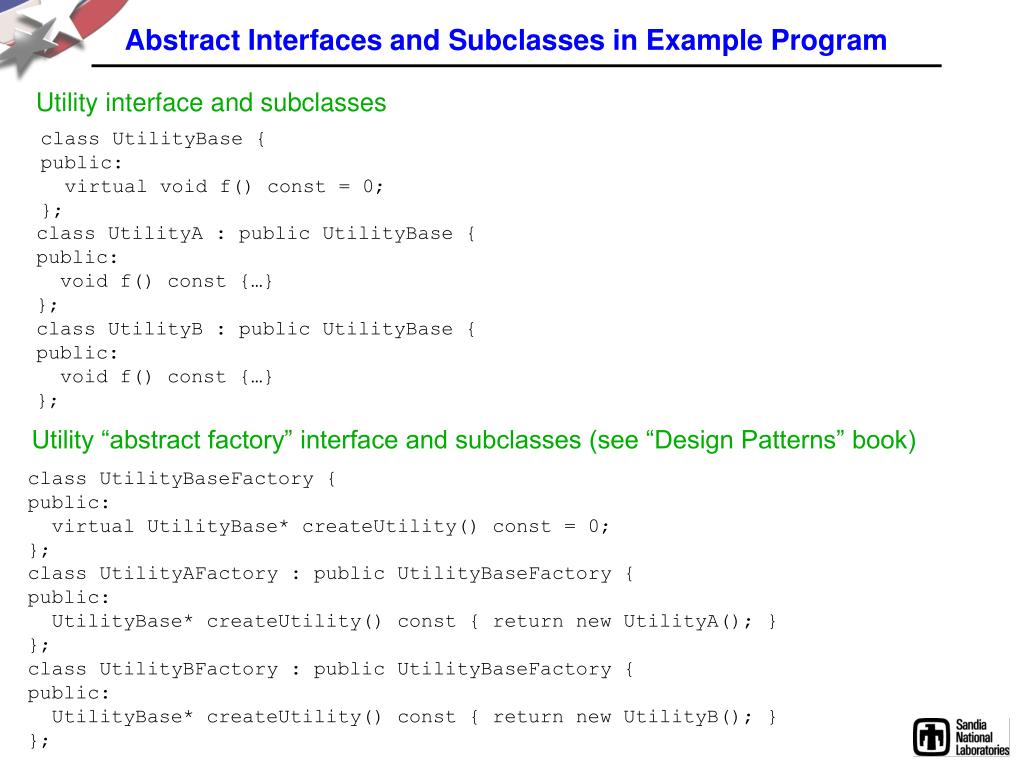1024x768 pixels.
Task: Select the heading 'Utility interface and subclasses'
Action: click(211, 103)
